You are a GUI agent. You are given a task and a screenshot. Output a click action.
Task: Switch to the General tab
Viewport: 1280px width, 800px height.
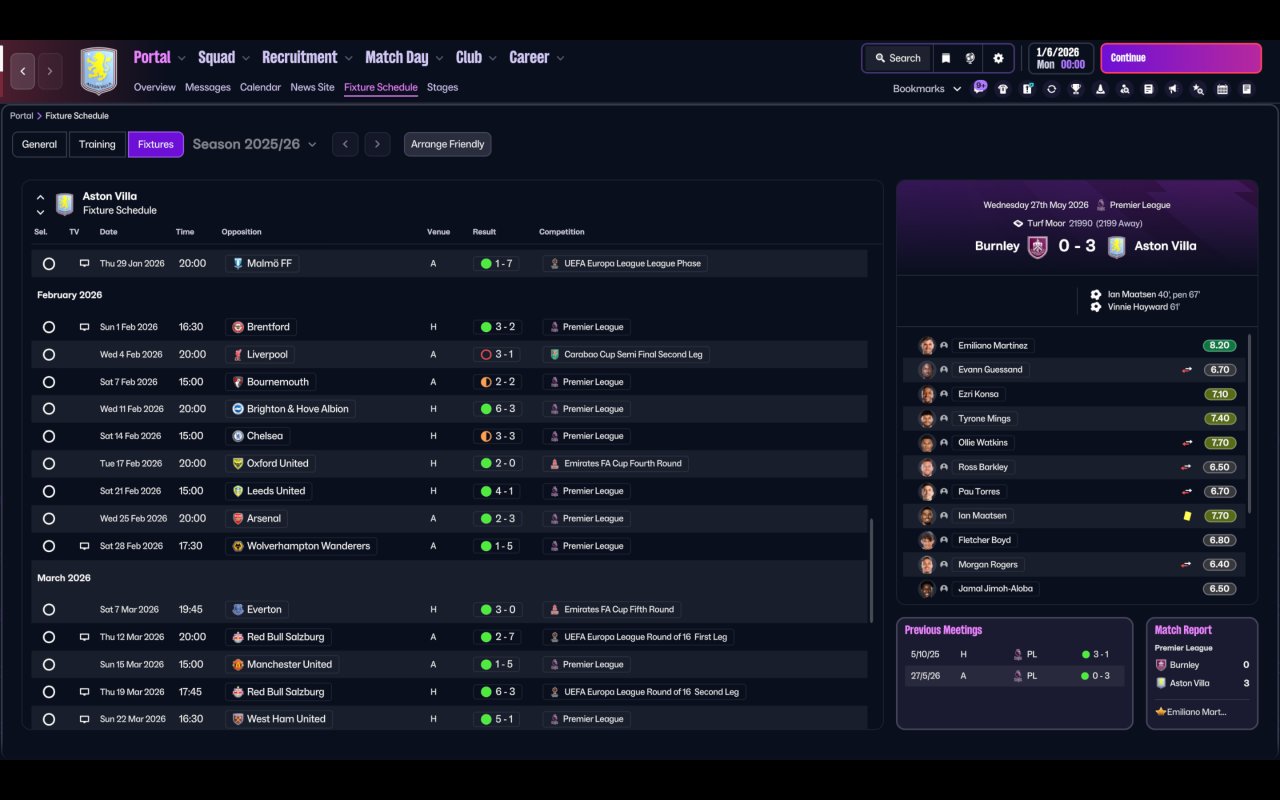coord(40,144)
